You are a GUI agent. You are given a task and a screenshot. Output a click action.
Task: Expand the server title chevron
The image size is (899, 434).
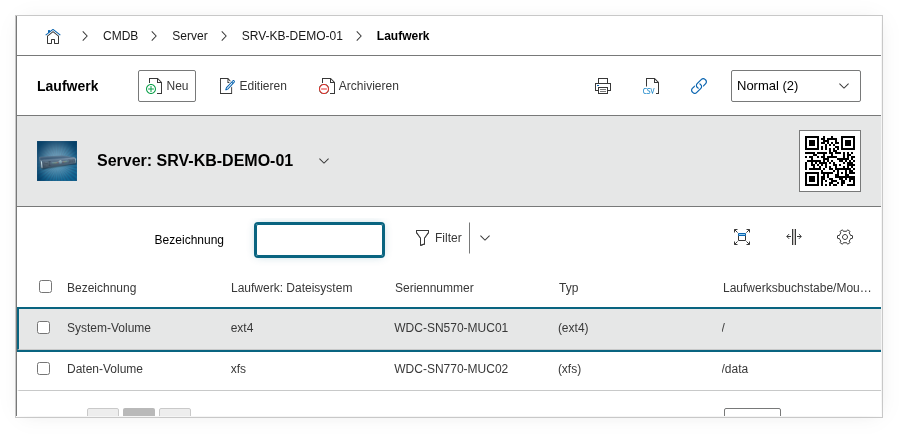[x=324, y=161]
